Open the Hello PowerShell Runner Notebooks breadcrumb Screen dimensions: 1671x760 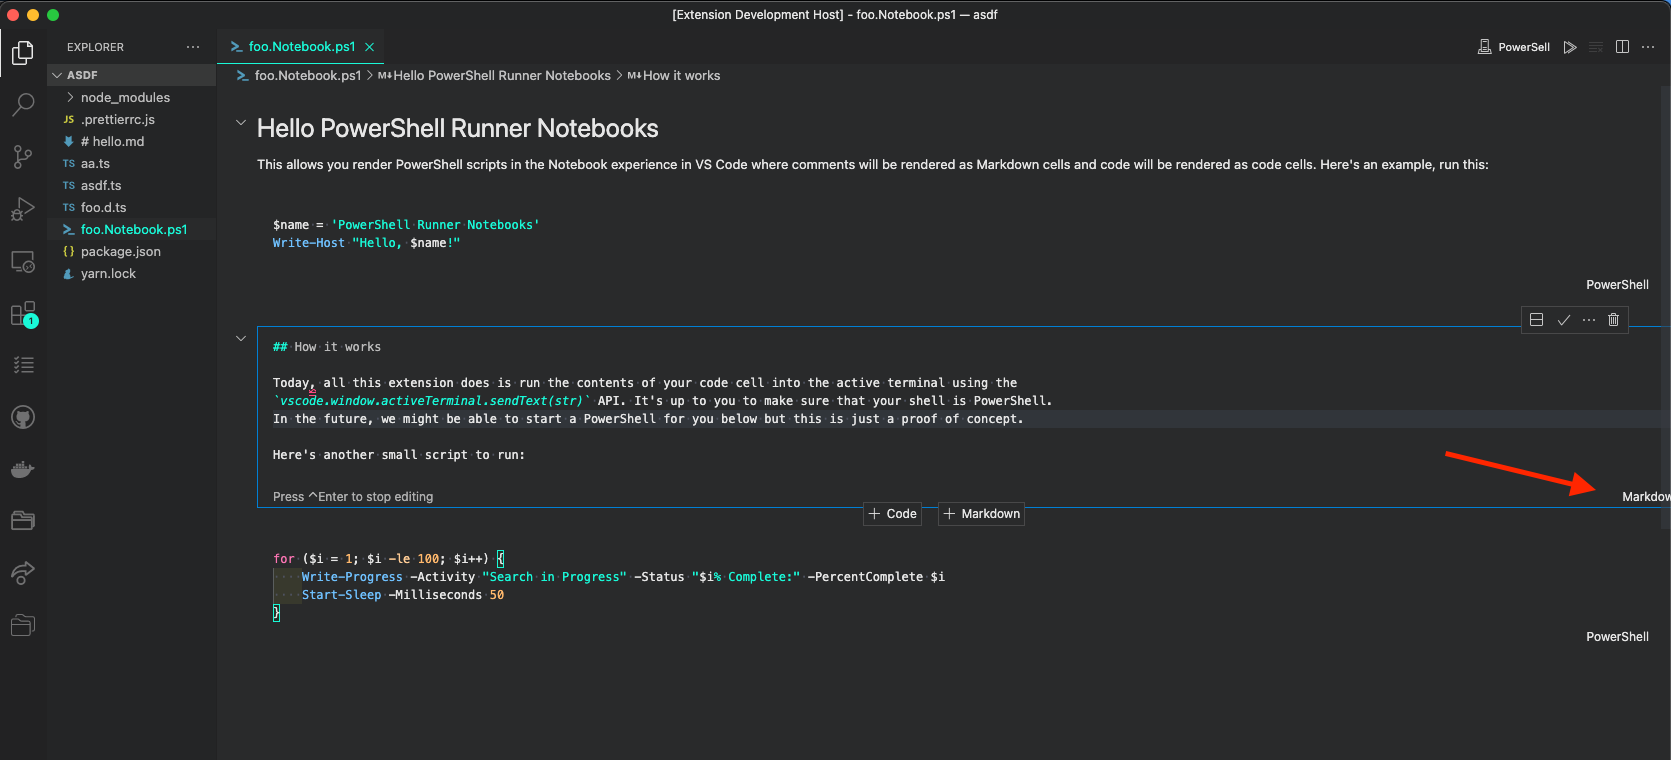tap(494, 76)
